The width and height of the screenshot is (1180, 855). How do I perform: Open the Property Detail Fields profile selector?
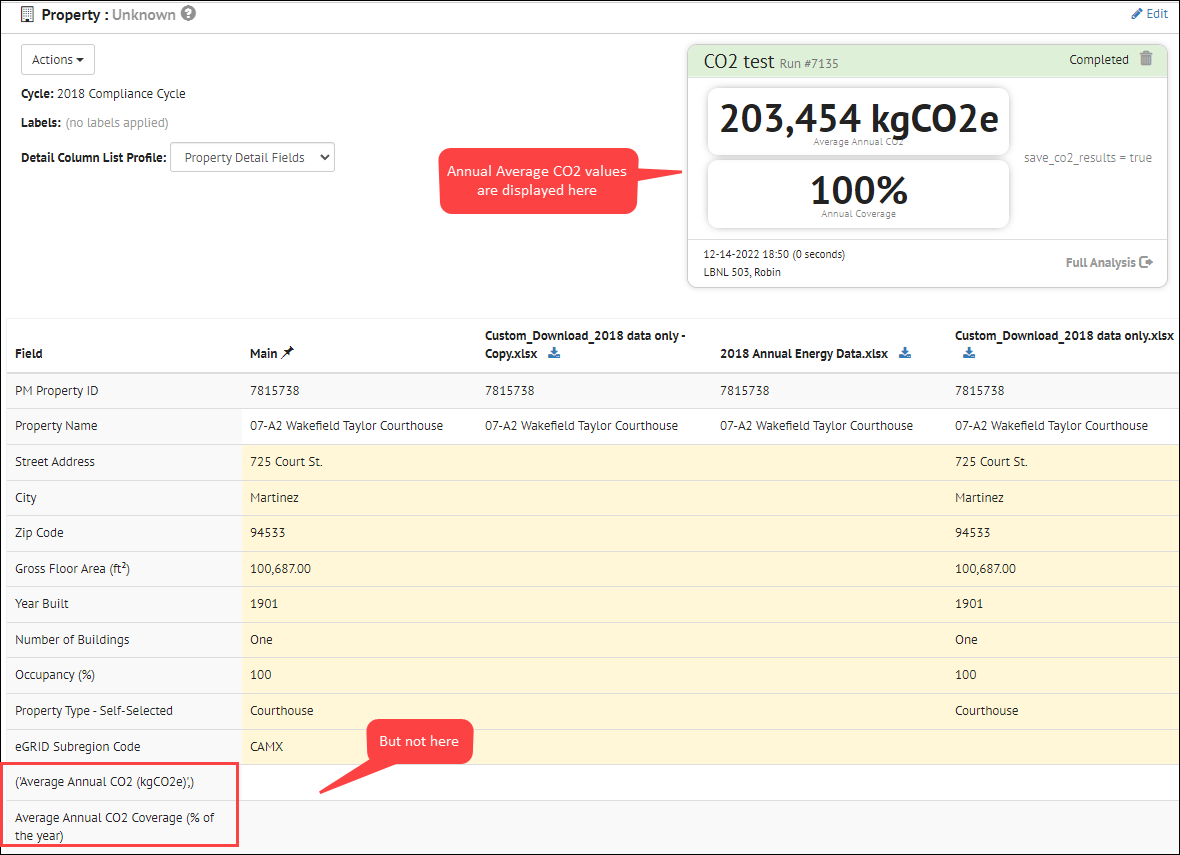(252, 157)
